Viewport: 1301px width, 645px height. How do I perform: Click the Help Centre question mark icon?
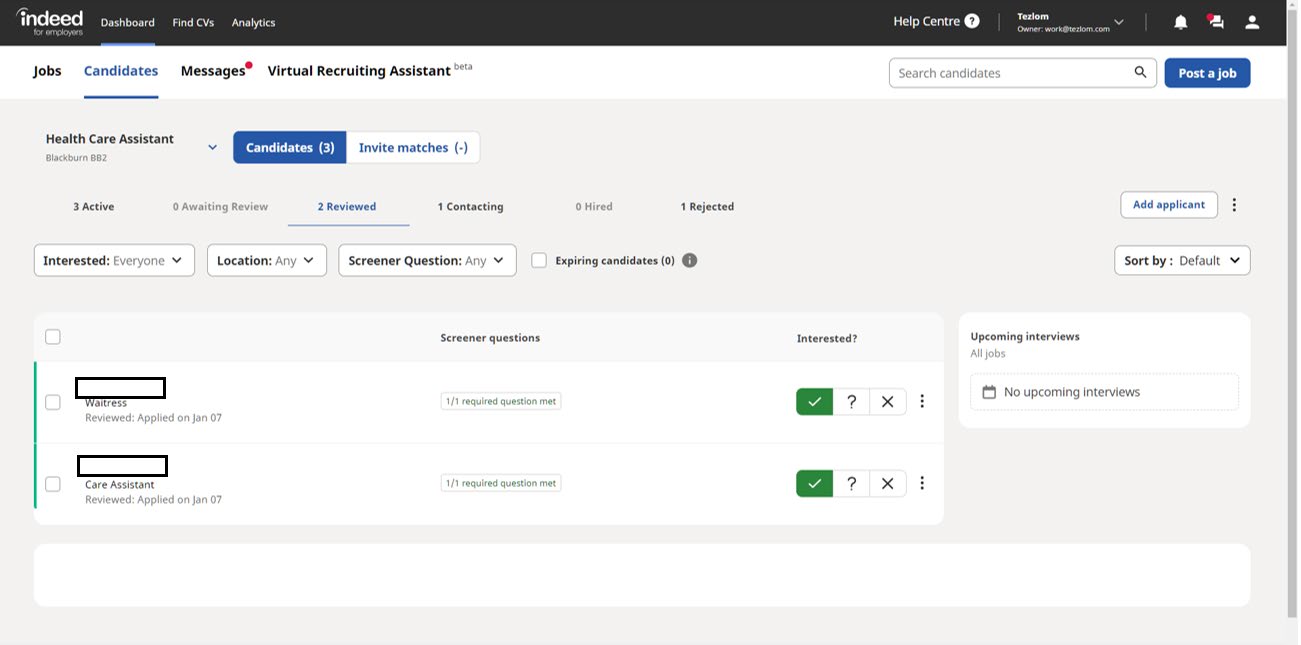(972, 22)
